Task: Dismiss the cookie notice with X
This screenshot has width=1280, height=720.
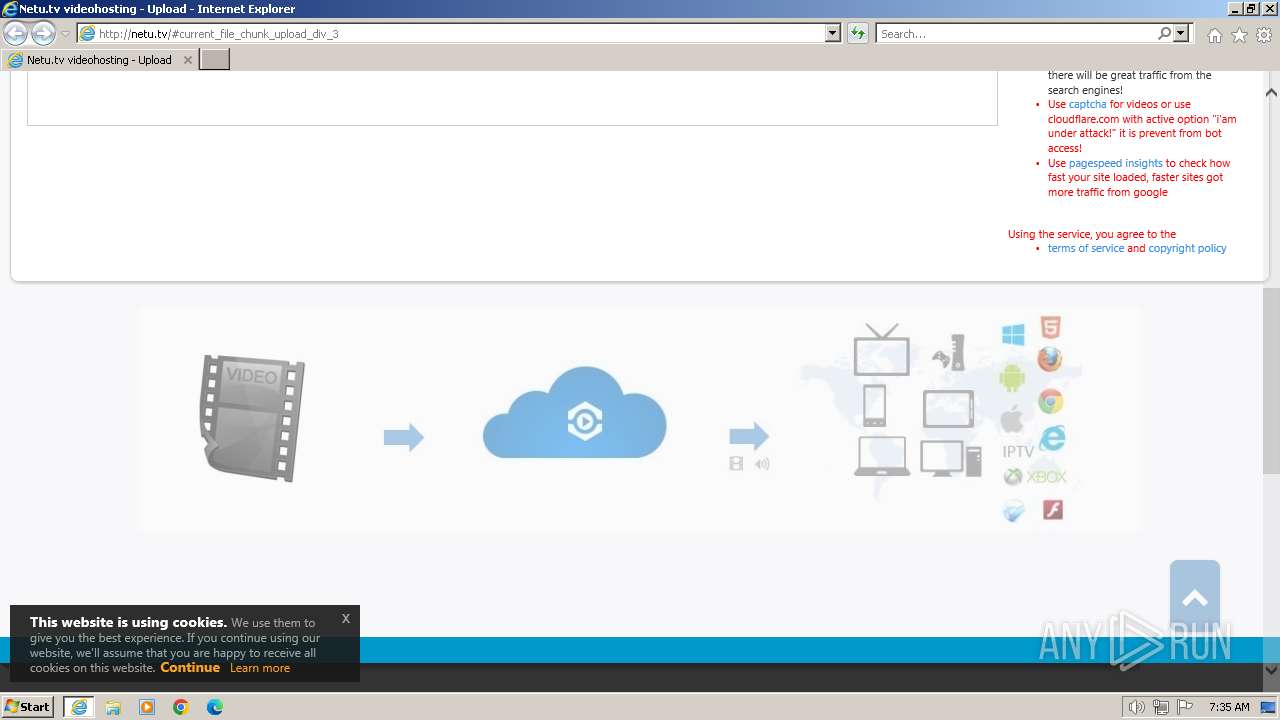Action: pos(345,618)
